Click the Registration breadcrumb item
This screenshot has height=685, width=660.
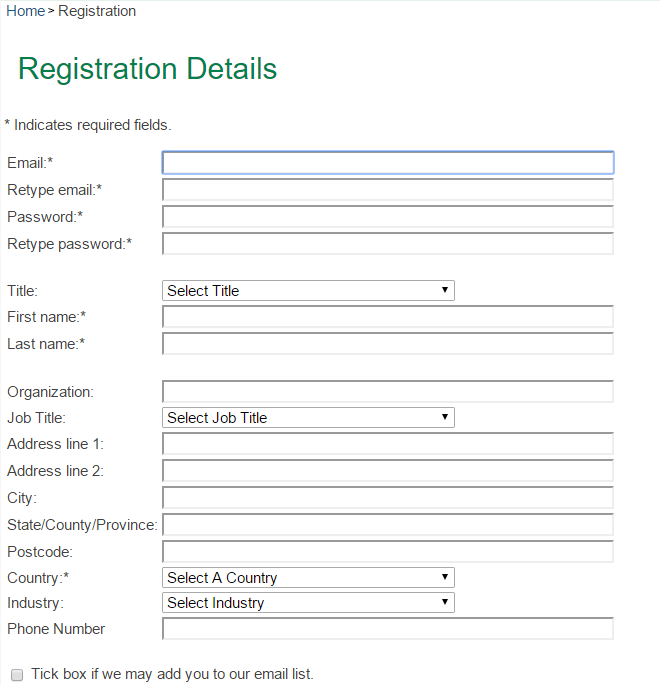click(x=97, y=11)
